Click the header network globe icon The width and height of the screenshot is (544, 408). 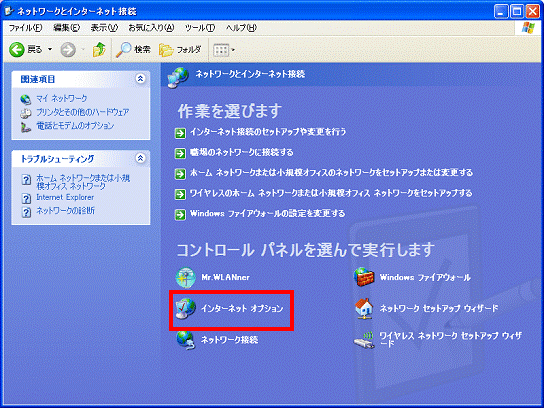pyautogui.click(x=178, y=77)
